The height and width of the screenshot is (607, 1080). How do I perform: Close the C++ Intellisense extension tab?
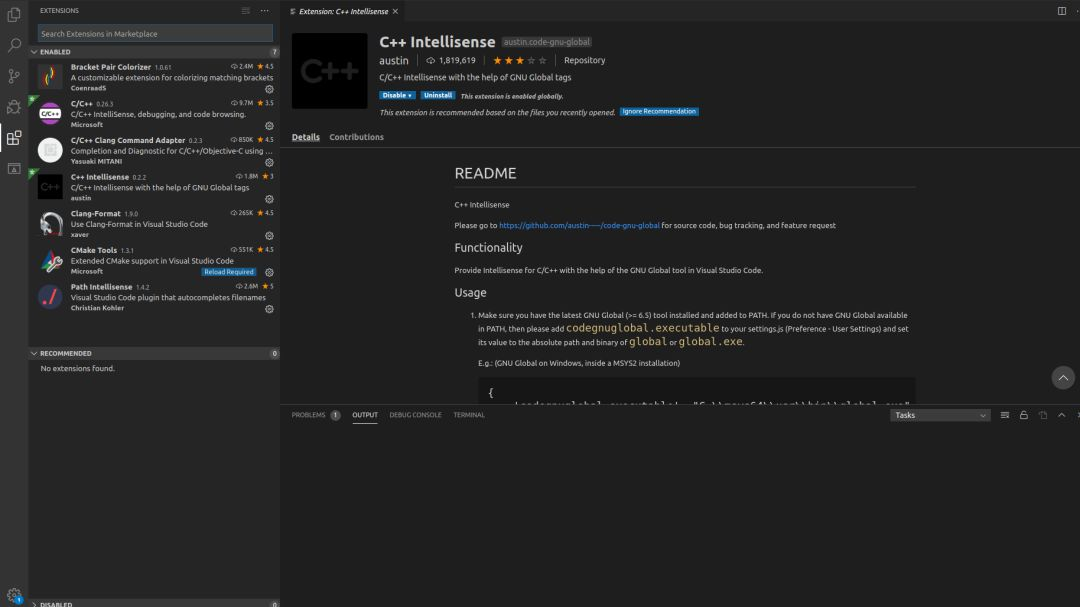tap(395, 11)
